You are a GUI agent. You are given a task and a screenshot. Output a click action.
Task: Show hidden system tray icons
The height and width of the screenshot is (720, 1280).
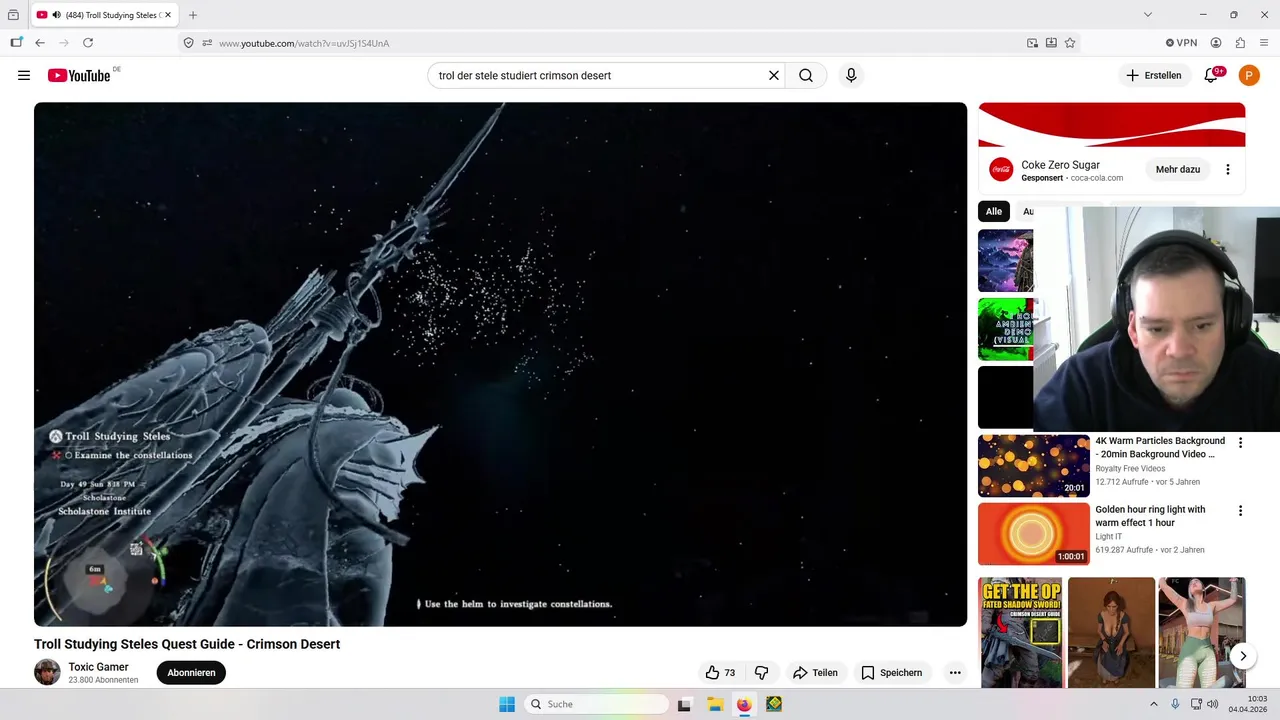[1153, 704]
